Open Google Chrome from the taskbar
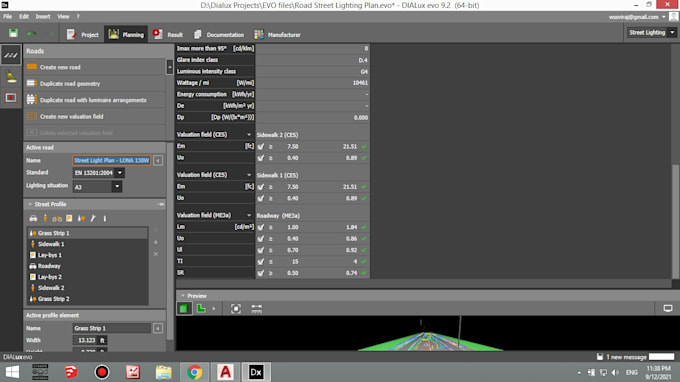The height and width of the screenshot is (382, 680). 195,372
